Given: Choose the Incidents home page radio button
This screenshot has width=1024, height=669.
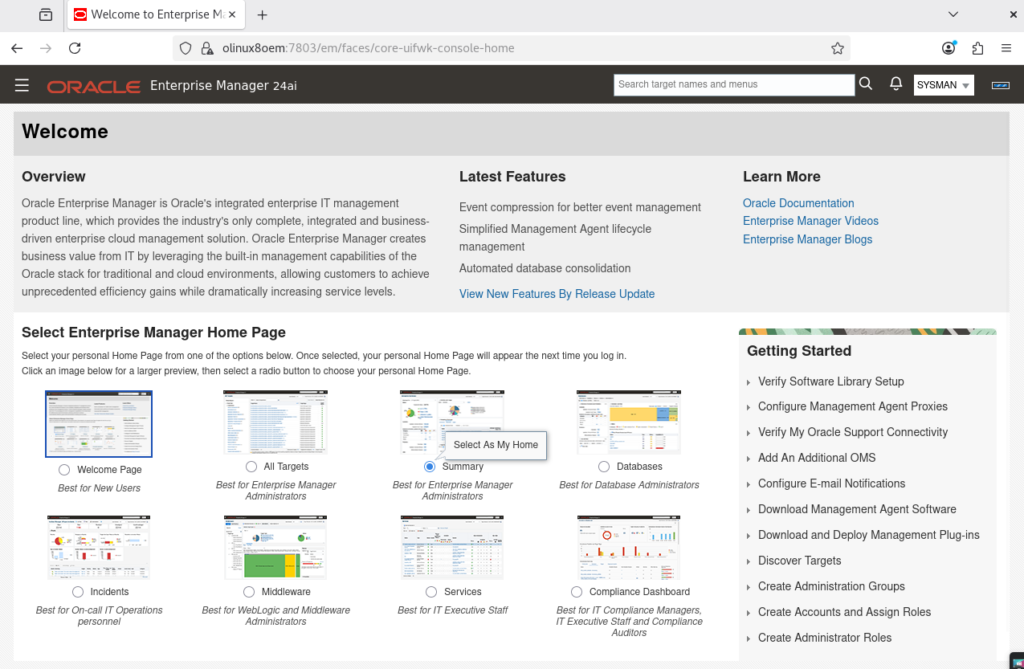Looking at the screenshot, I should [78, 592].
